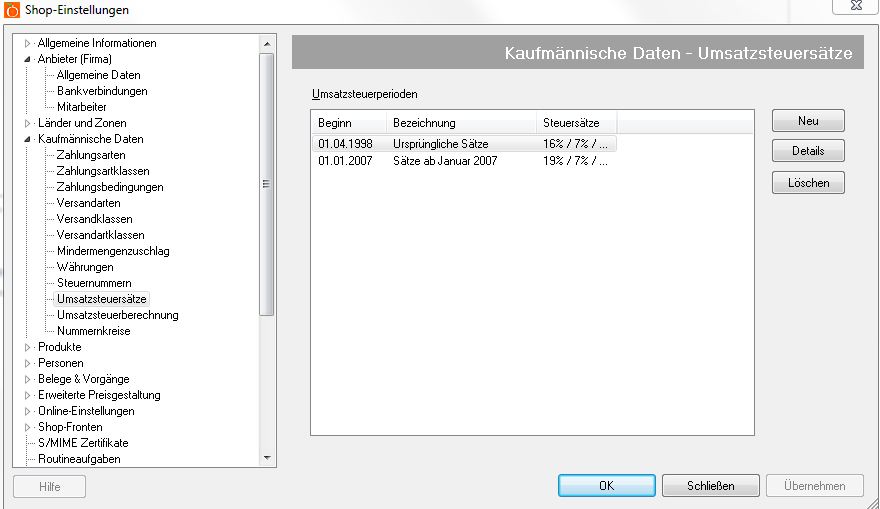Collapse the Kaufmännische Daten node
The image size is (880, 509).
click(x=28, y=139)
